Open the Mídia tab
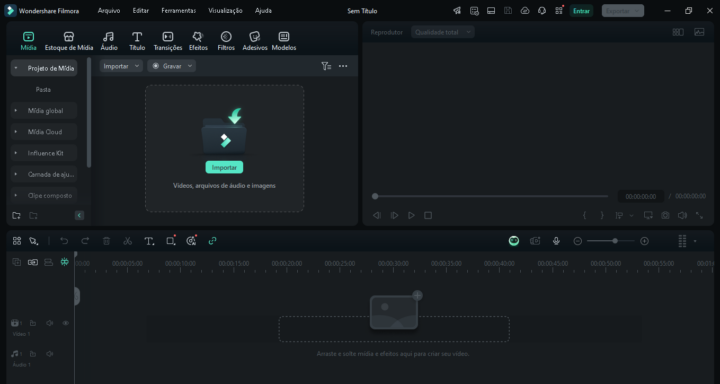Screen dimensions: 720x384 click(x=28, y=41)
